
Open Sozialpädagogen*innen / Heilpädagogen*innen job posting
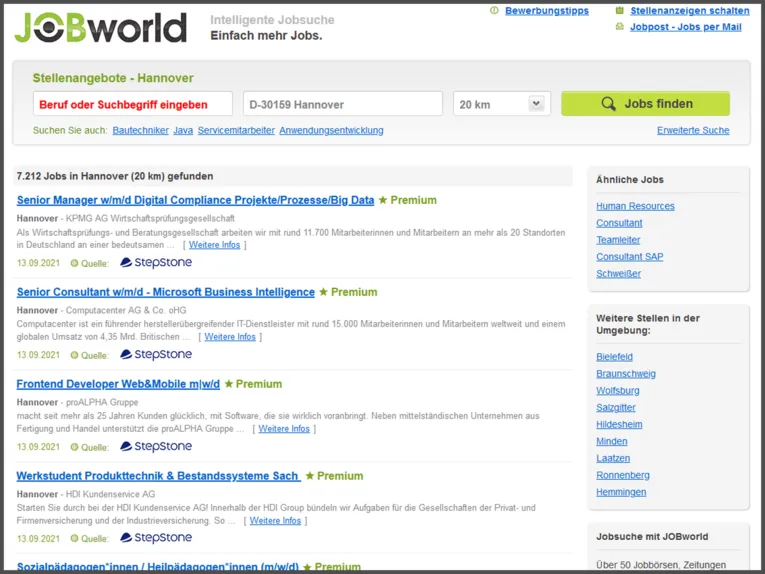click(x=158, y=566)
